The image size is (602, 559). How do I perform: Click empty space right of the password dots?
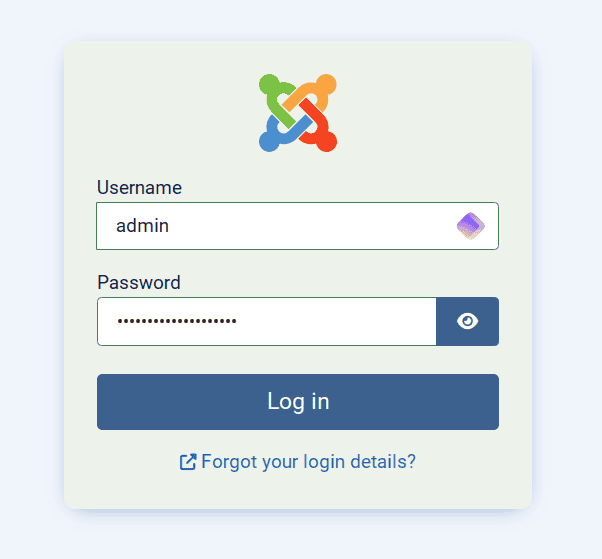[340, 321]
